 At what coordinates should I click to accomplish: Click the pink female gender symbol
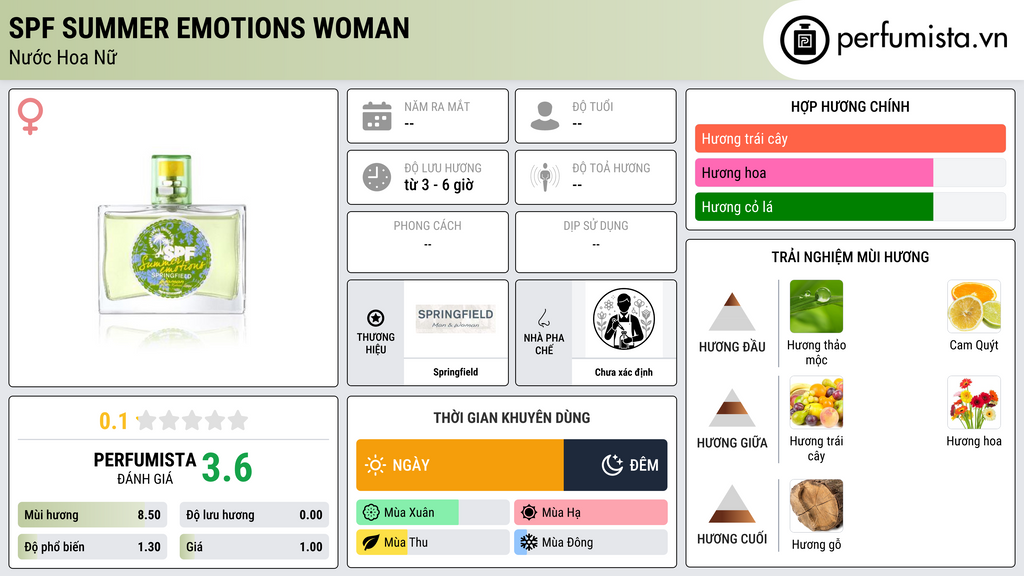coord(30,116)
